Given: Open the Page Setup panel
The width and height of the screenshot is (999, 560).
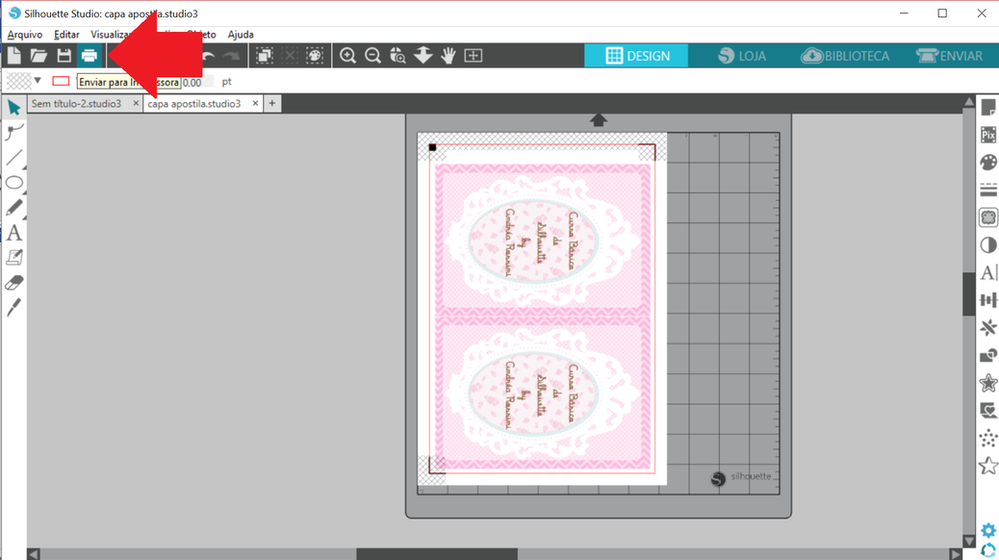Looking at the screenshot, I should 988,107.
